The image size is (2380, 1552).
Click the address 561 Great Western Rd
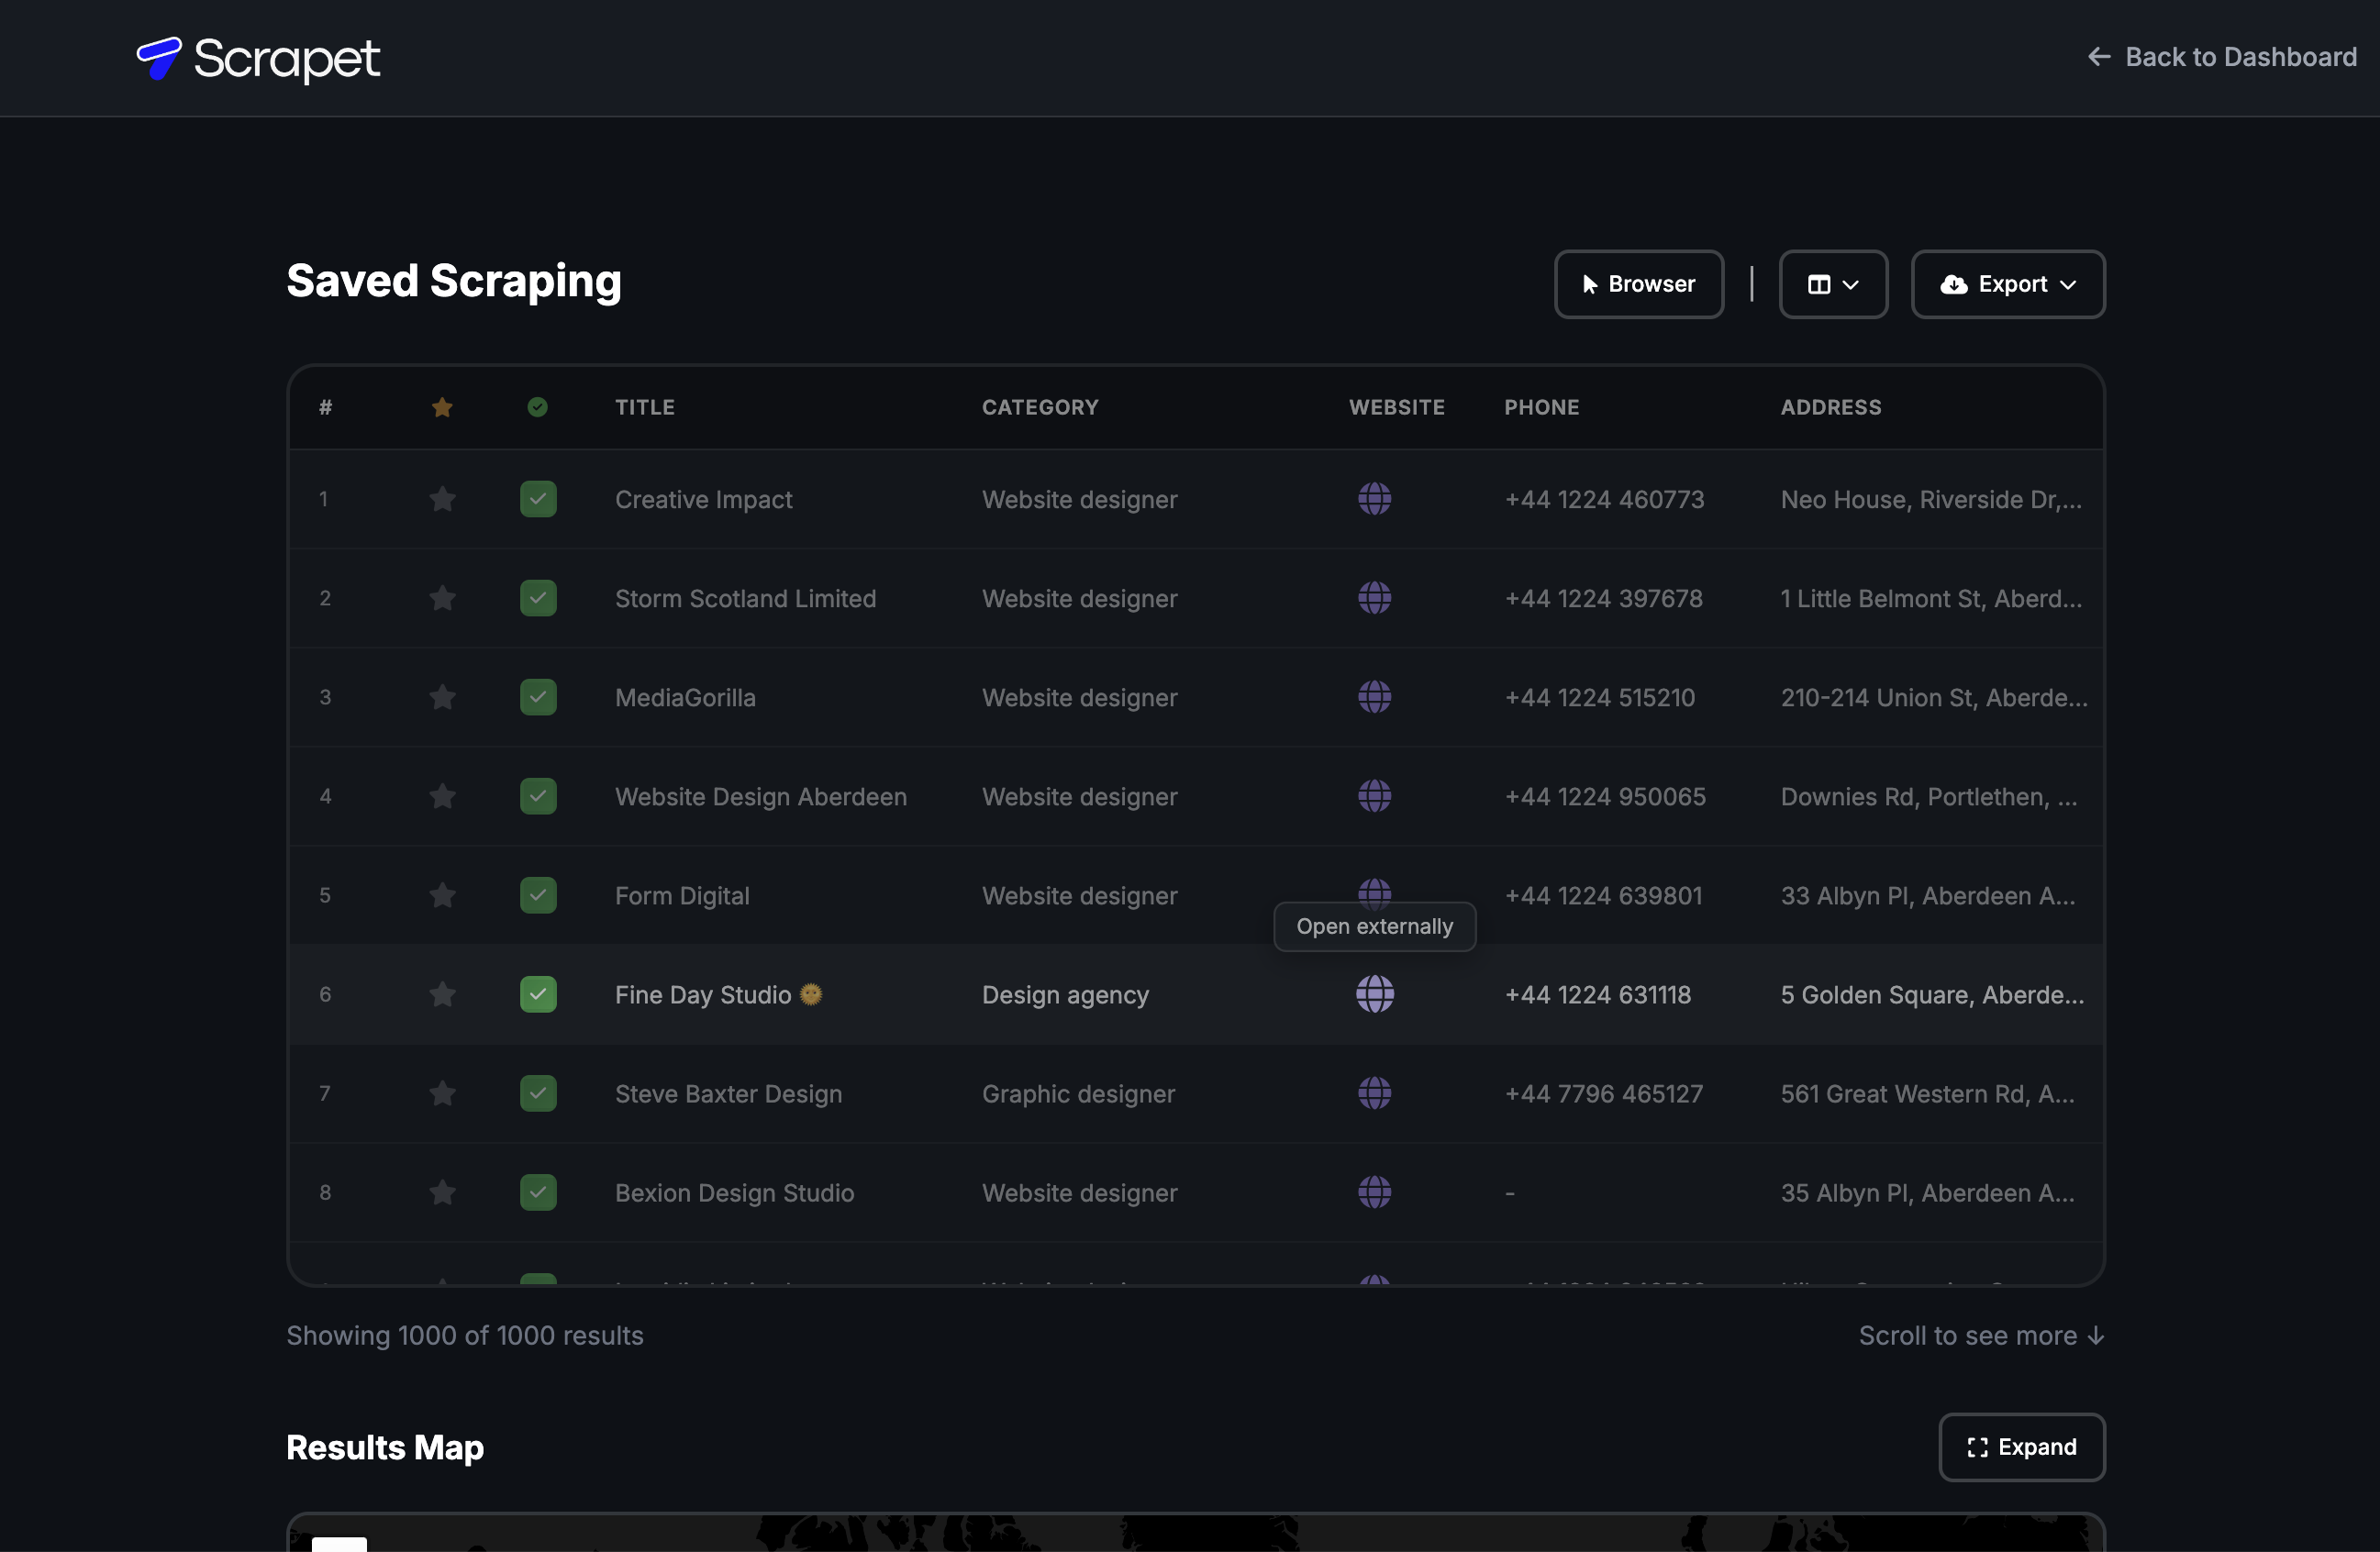pos(1927,1093)
